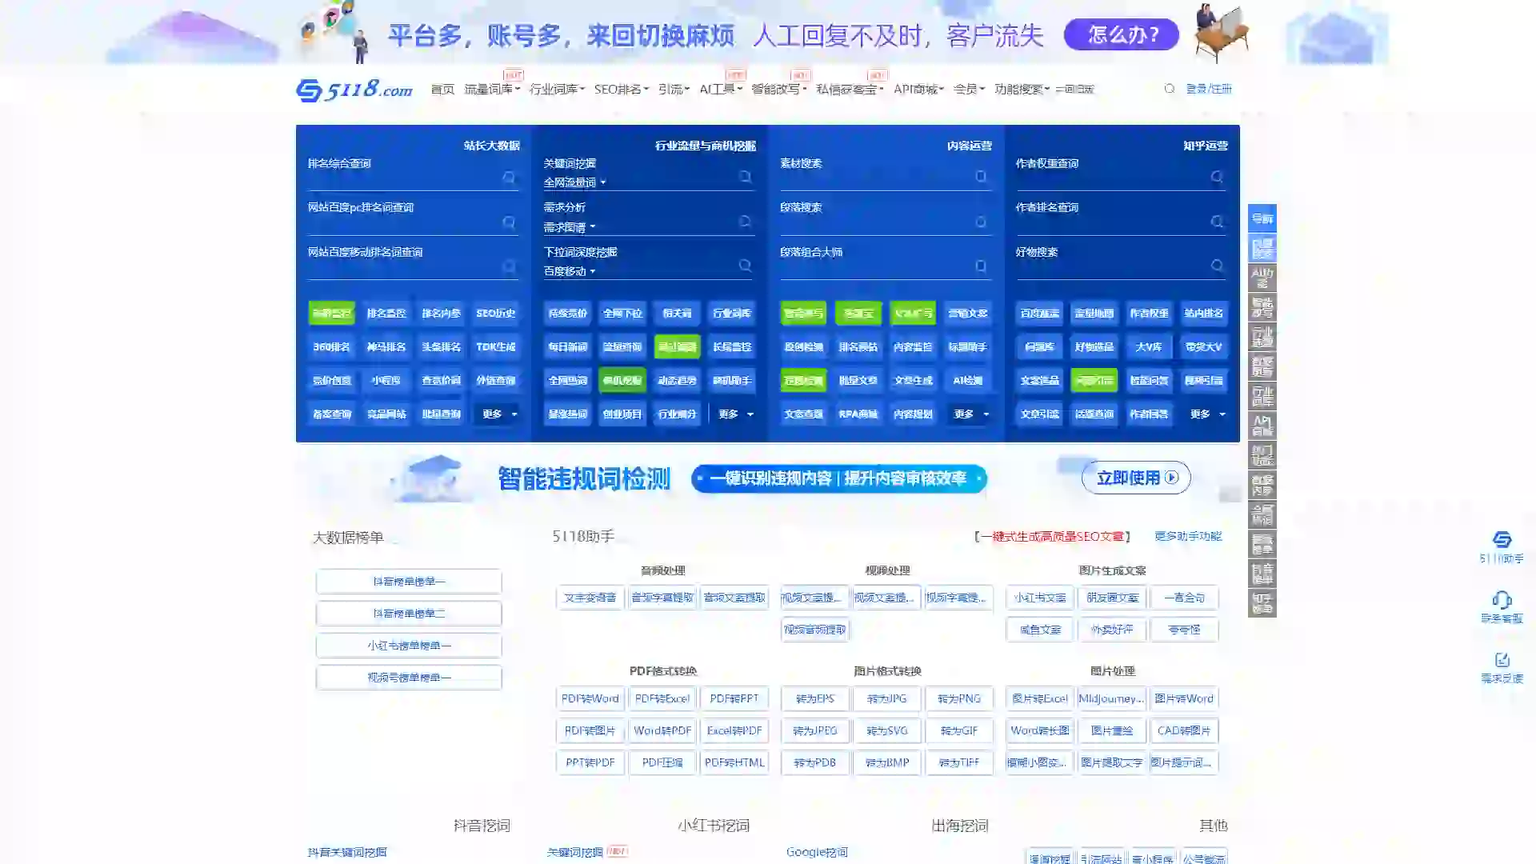Expand 更多 in the 知乎运营 panel
Image resolution: width=1536 pixels, height=864 pixels.
[1206, 414]
